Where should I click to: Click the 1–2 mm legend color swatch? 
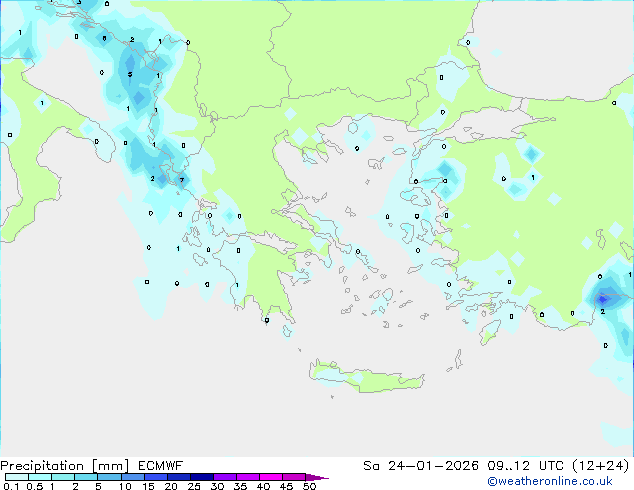tap(63, 477)
